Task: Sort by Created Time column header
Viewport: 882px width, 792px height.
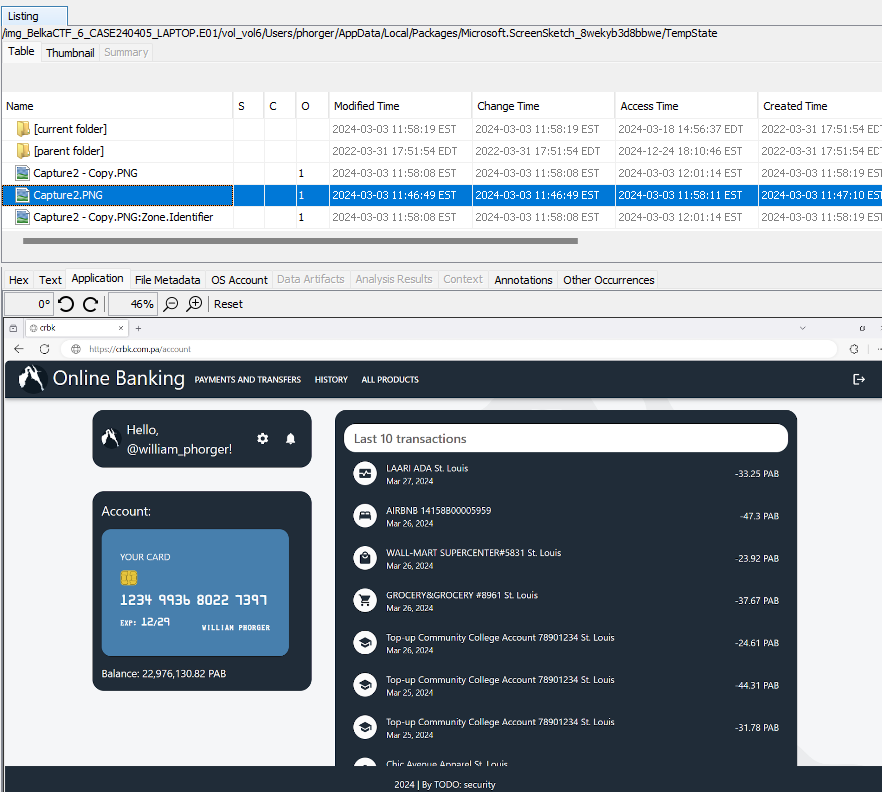Action: click(x=820, y=106)
